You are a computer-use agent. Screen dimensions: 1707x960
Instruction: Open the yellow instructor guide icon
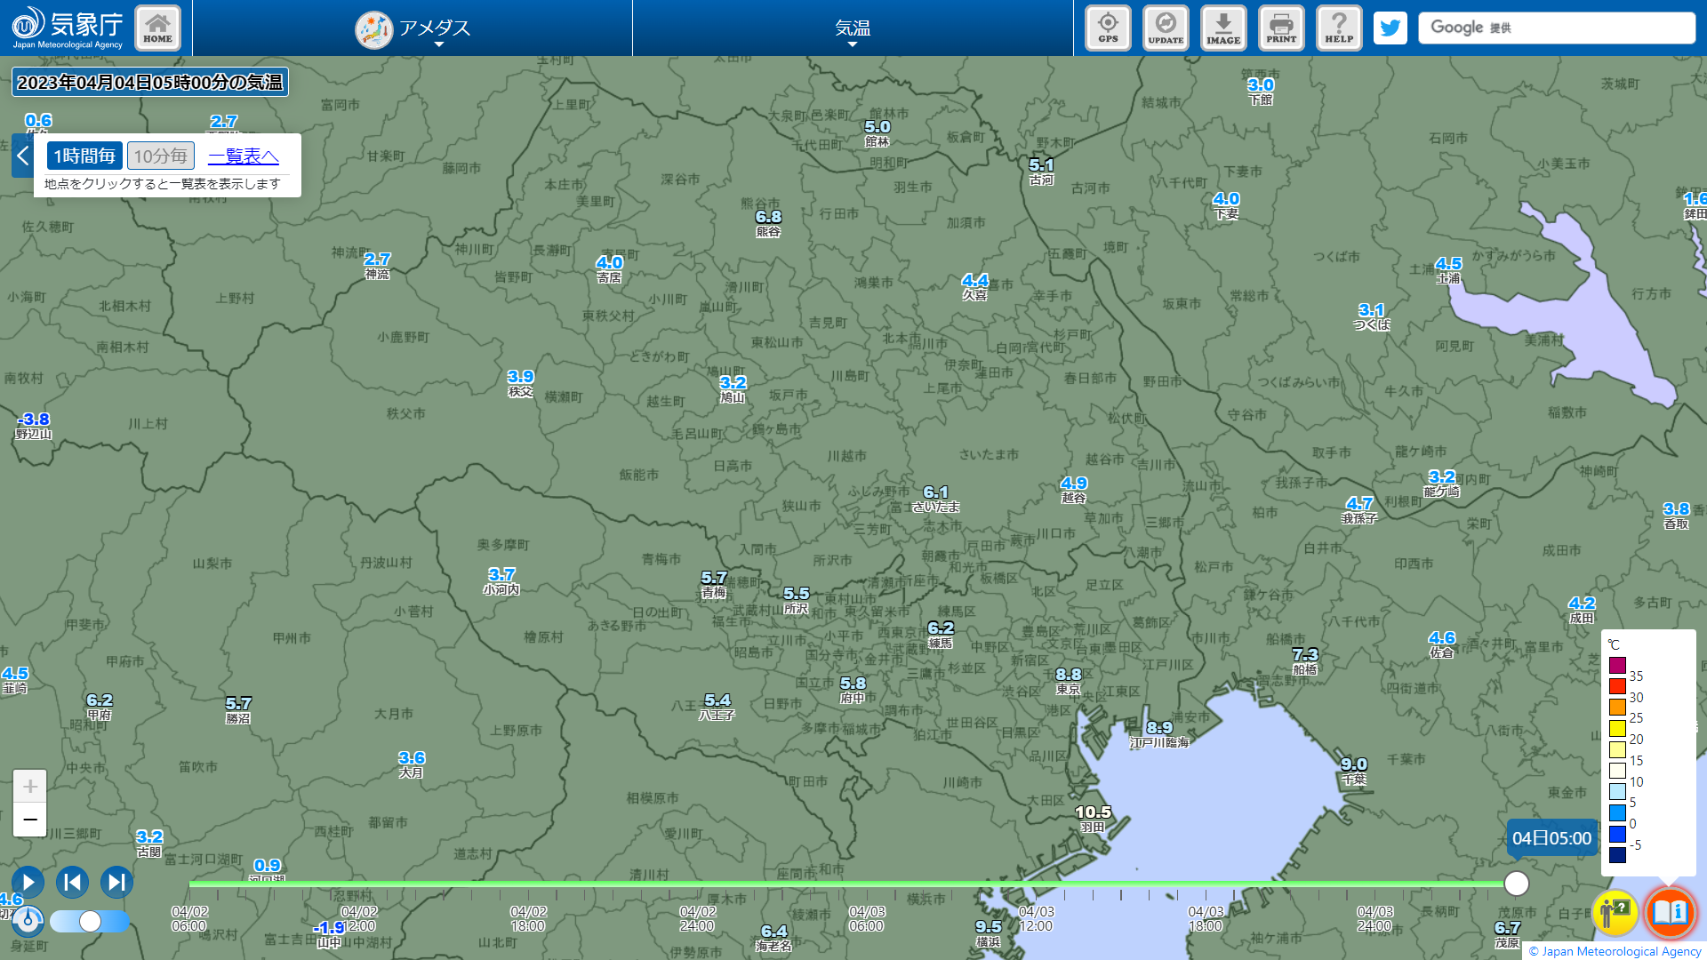click(1614, 911)
